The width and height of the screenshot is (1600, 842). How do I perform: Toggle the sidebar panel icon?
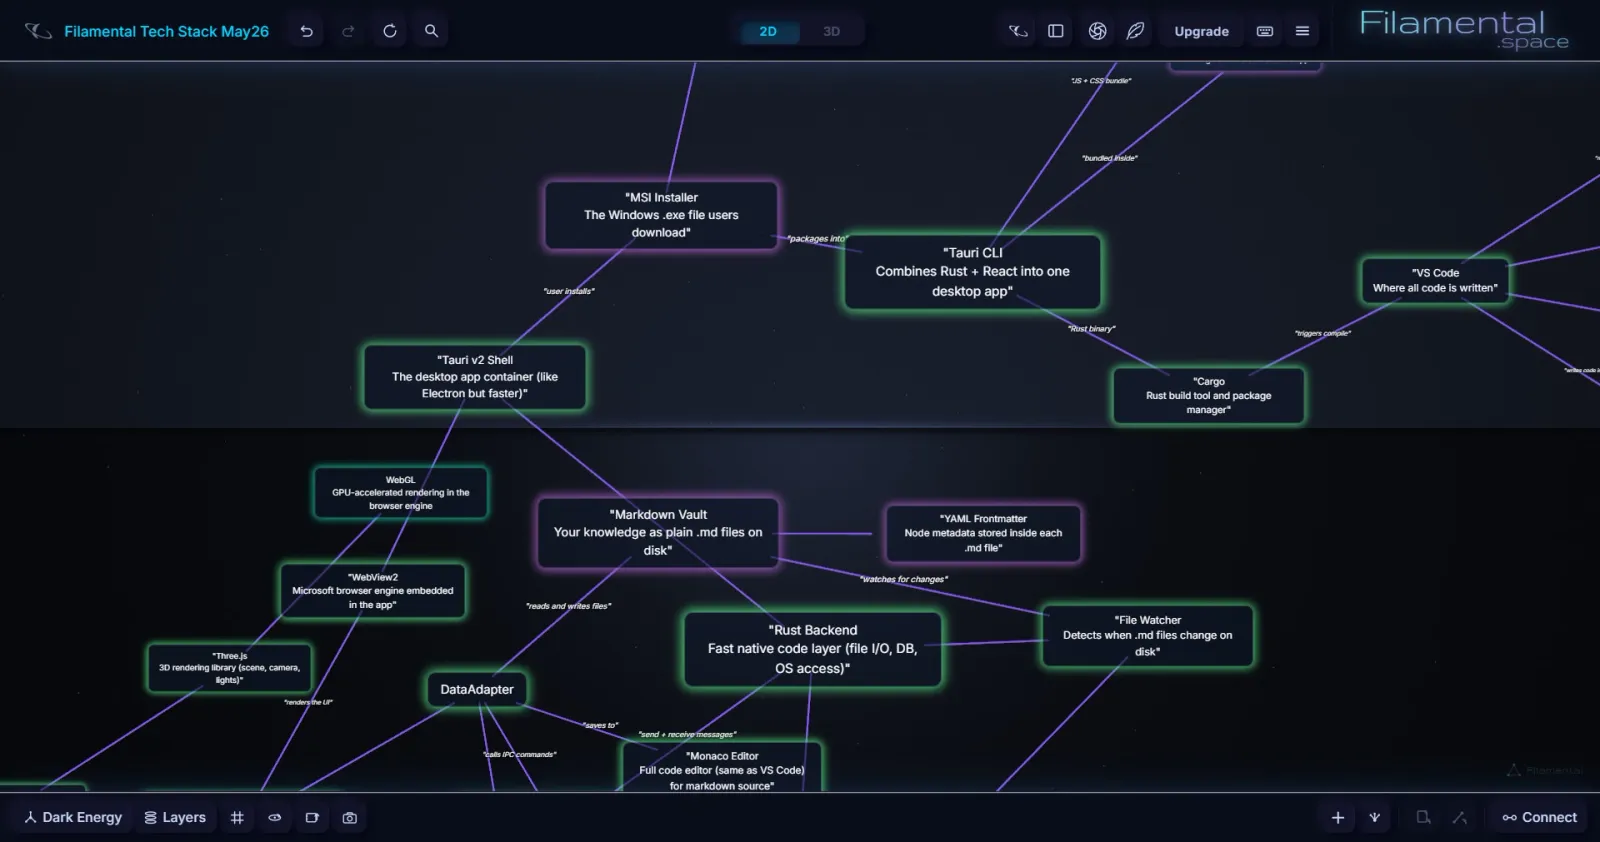click(1056, 31)
